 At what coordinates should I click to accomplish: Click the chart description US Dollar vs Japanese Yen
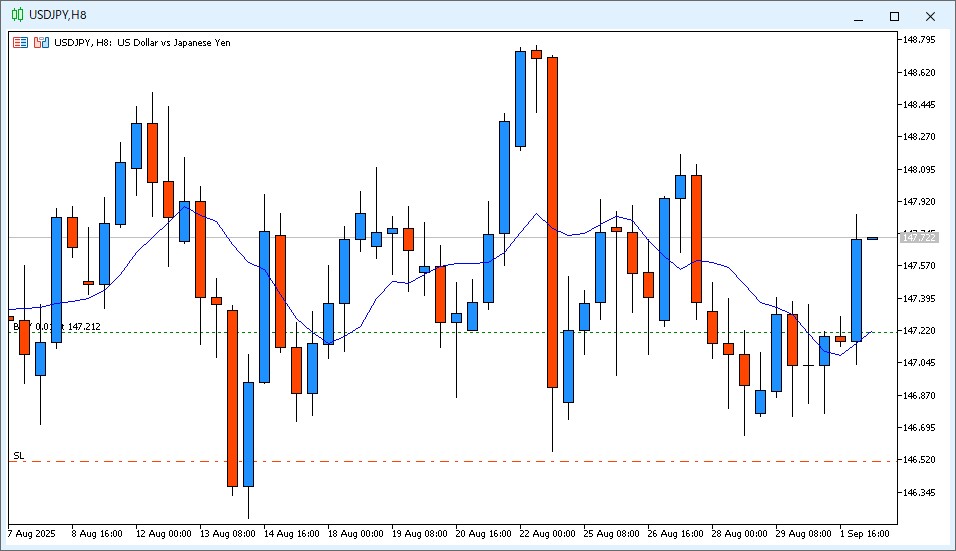click(x=174, y=43)
